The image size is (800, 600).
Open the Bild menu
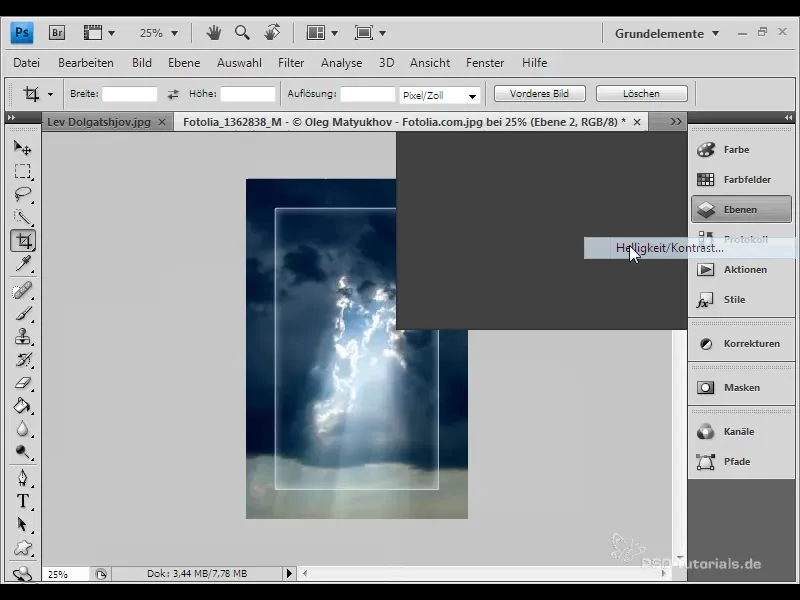tap(142, 63)
